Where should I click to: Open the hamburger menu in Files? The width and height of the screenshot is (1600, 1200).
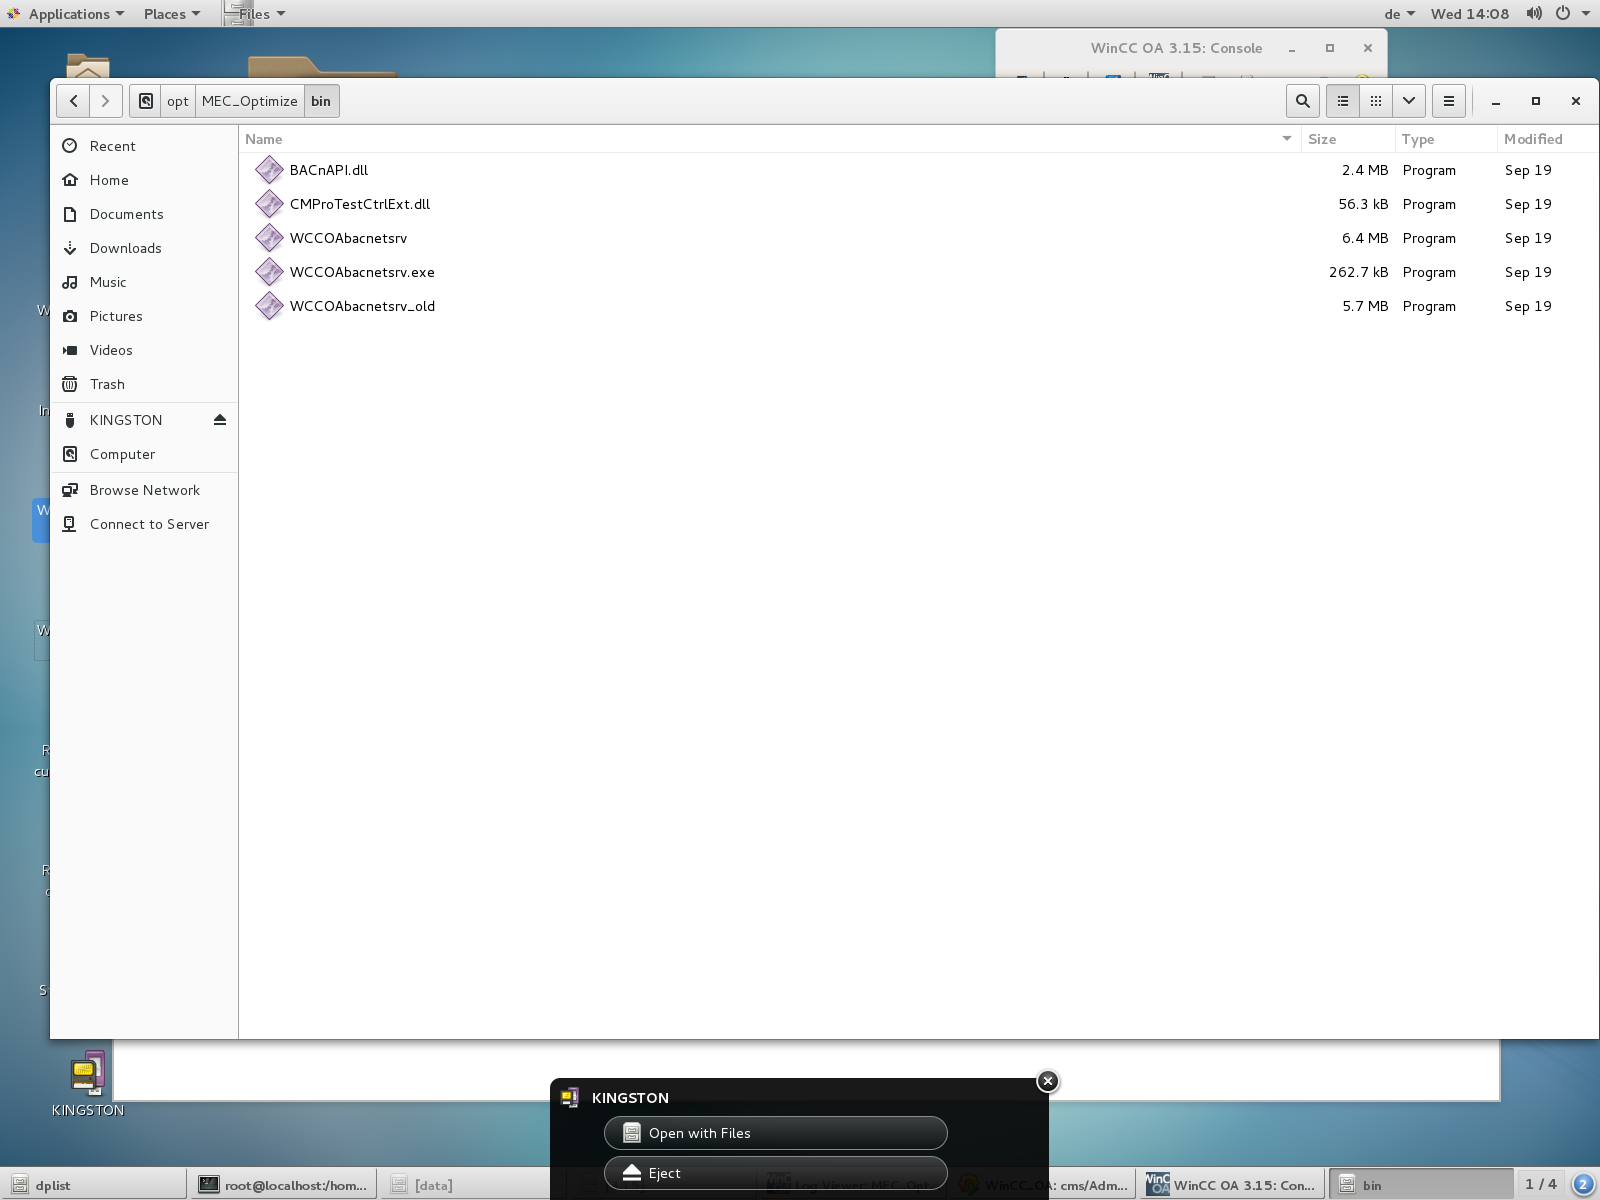point(1449,101)
